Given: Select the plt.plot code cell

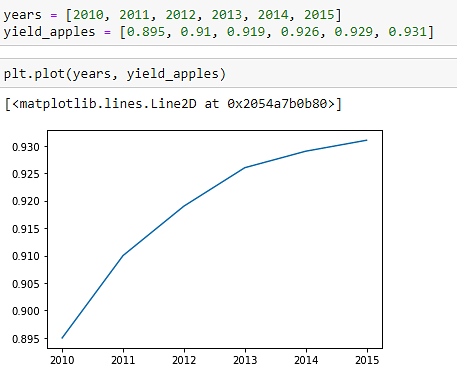Looking at the screenshot, I should (x=228, y=73).
